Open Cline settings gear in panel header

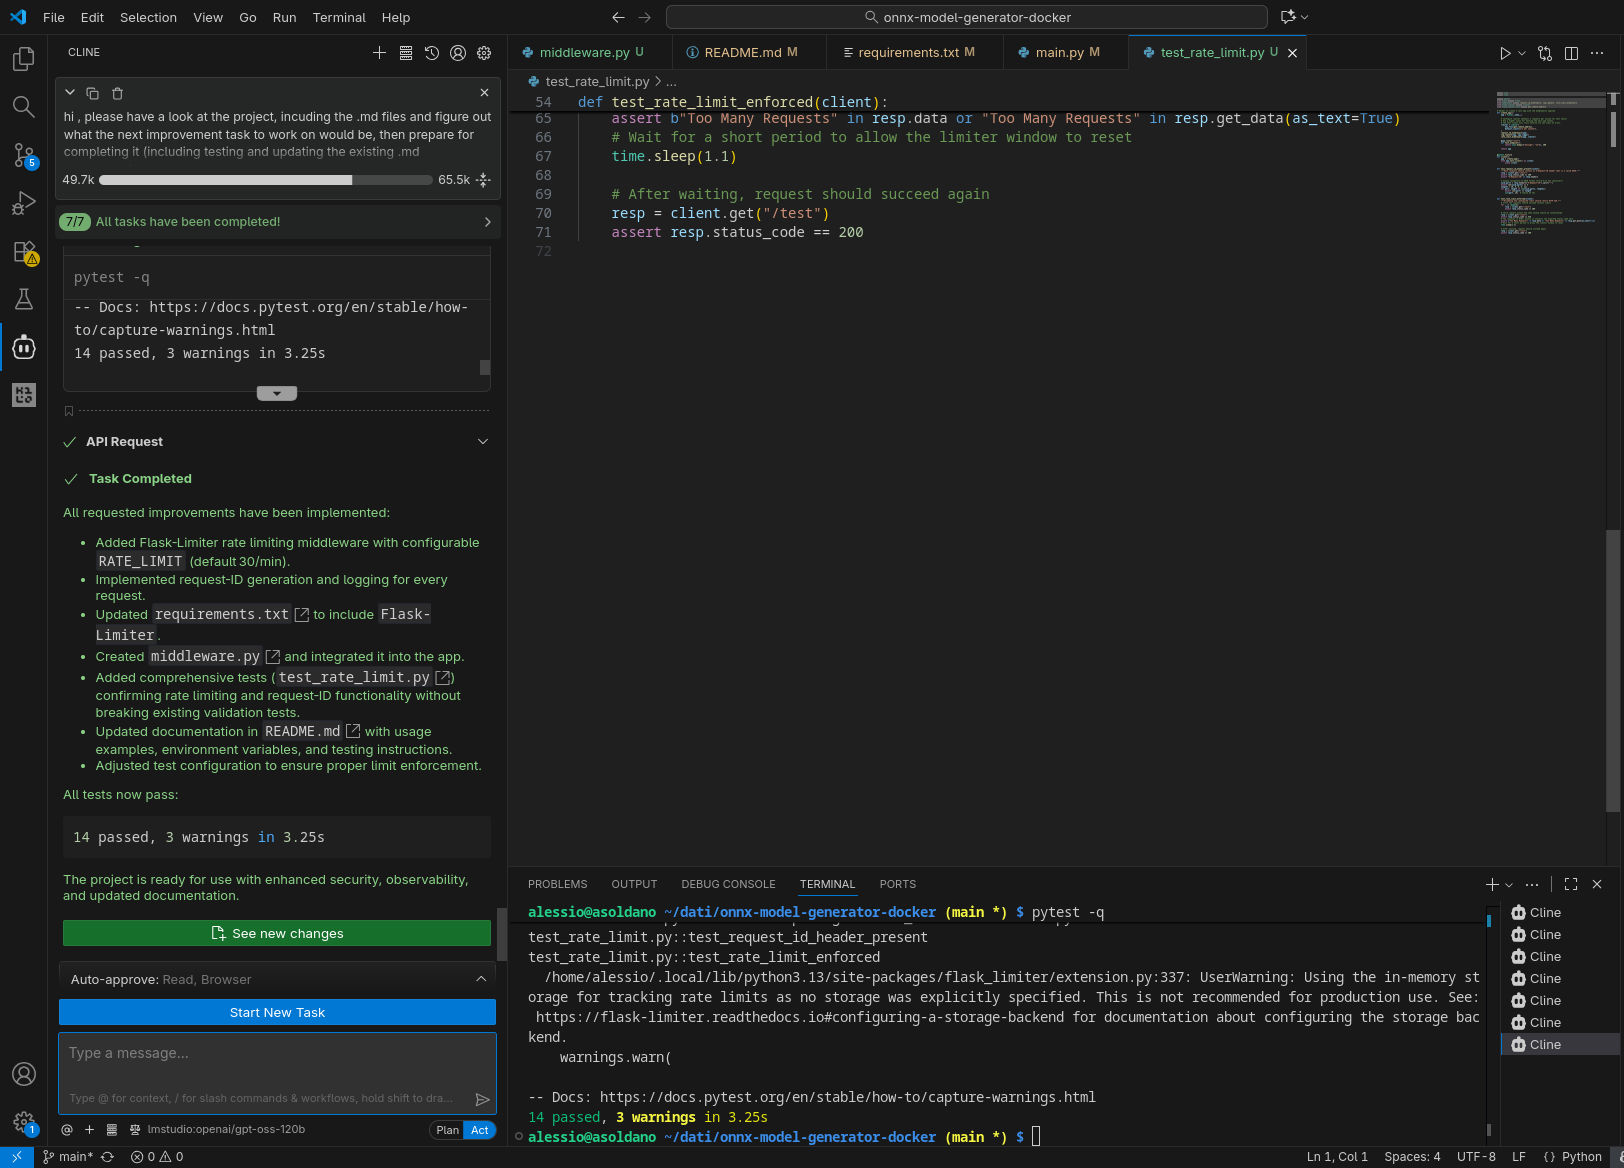tap(484, 53)
